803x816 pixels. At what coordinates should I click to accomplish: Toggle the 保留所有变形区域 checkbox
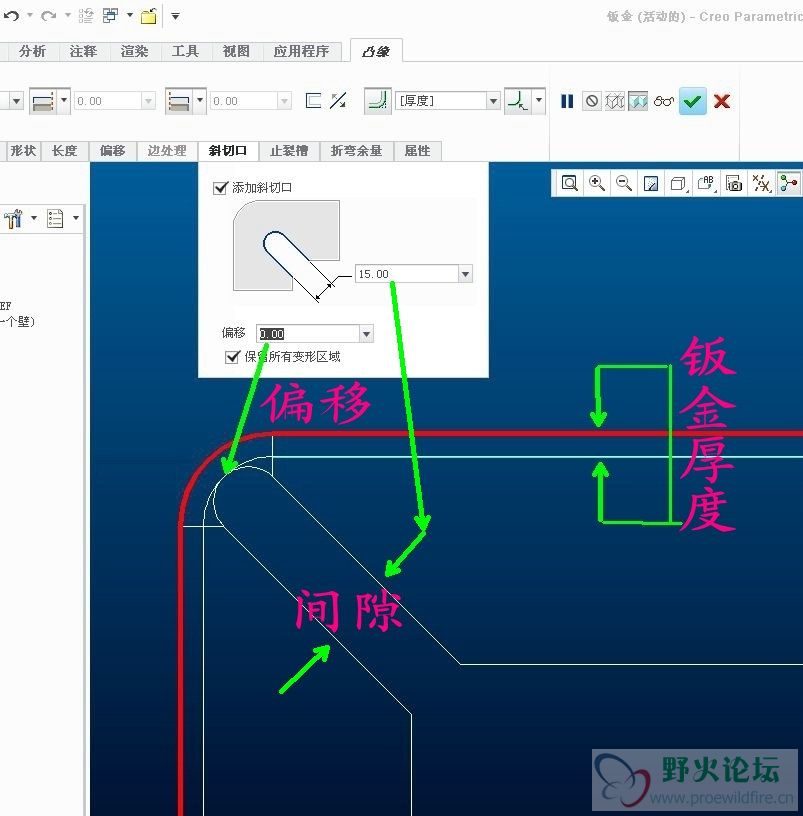tap(232, 356)
